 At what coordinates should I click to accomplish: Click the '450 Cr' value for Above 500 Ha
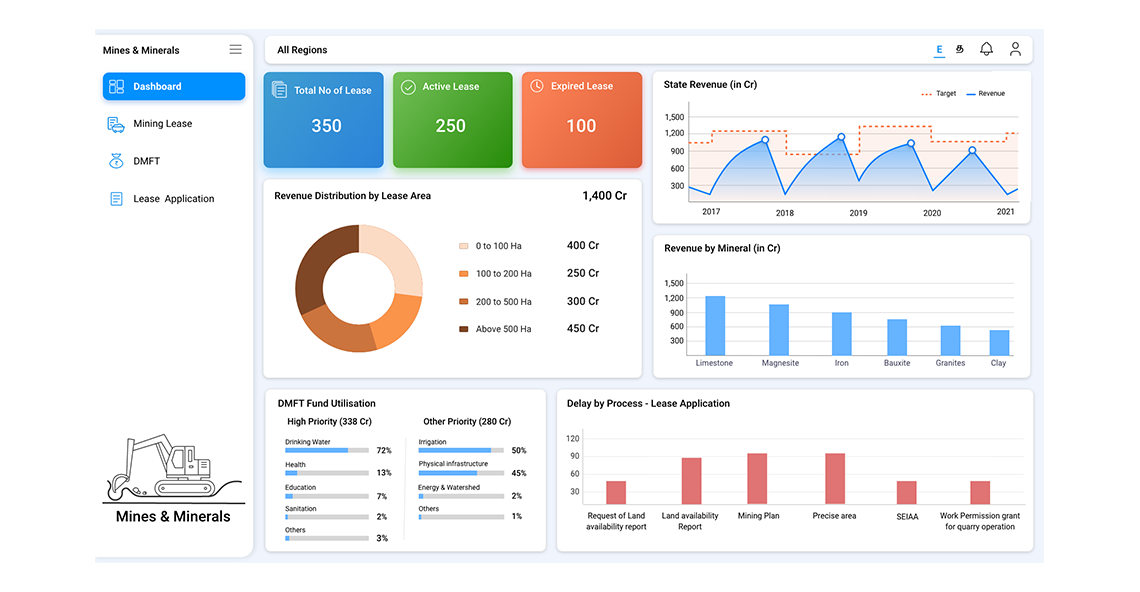tap(583, 329)
